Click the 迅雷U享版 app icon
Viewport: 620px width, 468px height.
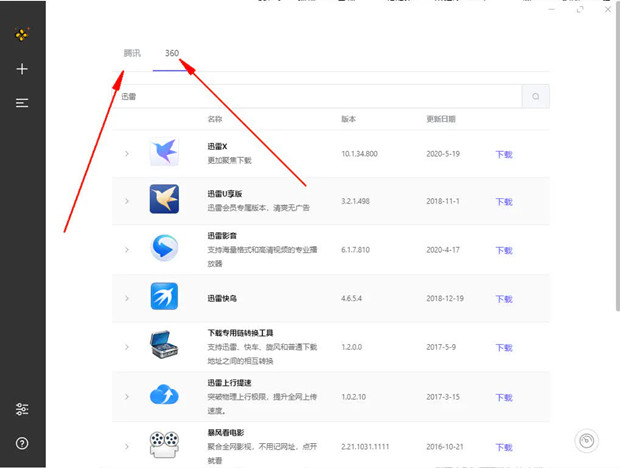(164, 199)
